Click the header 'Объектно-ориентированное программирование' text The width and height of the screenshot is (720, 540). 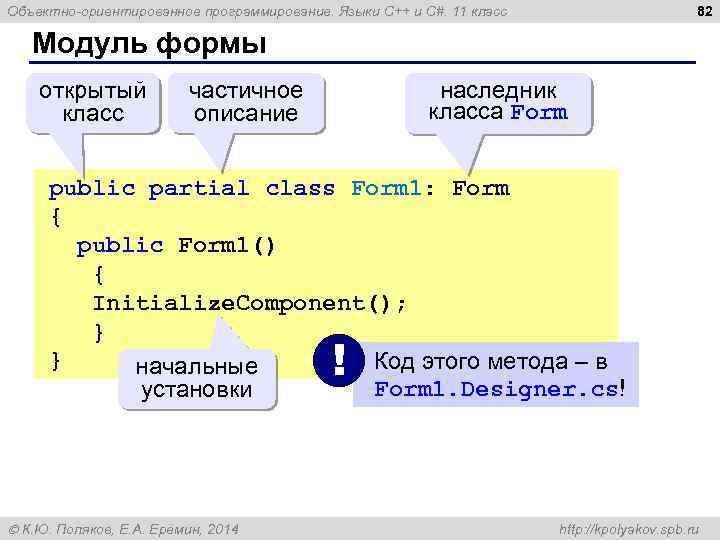pos(169,11)
